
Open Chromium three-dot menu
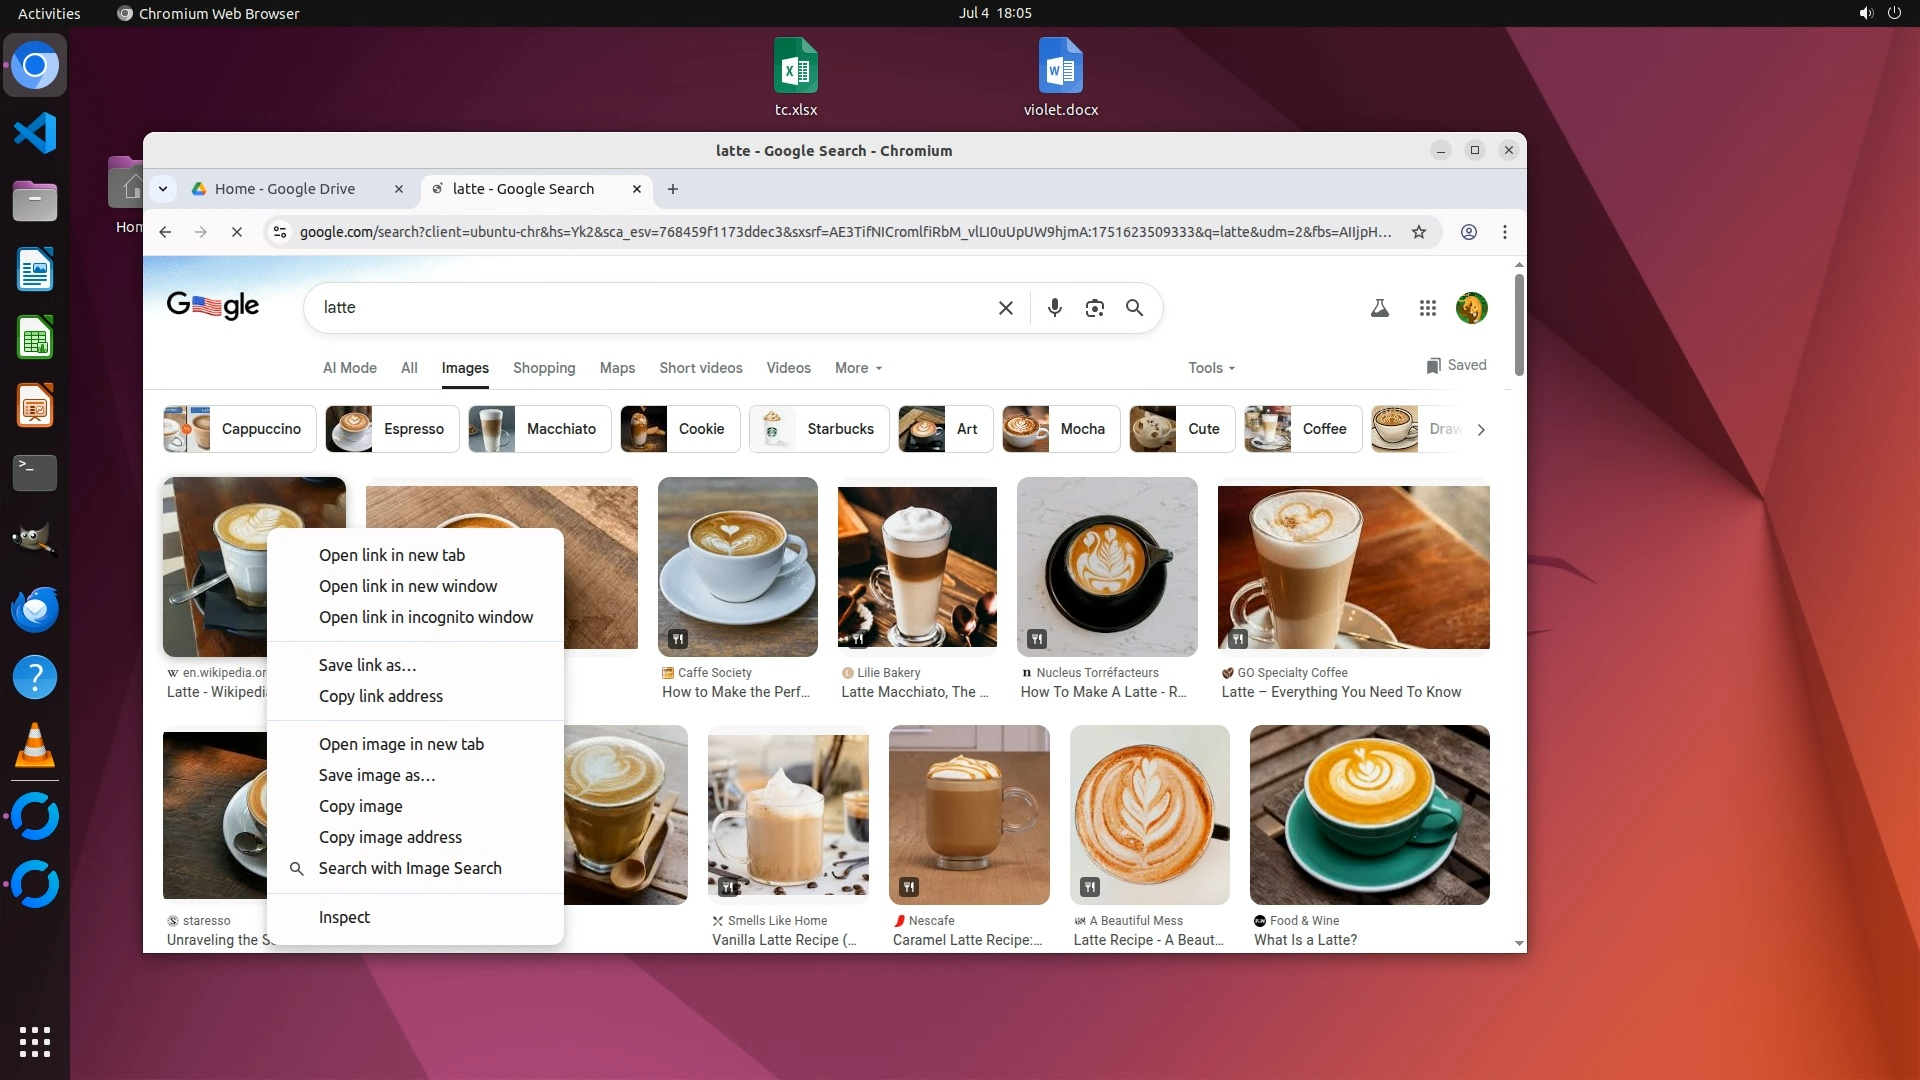click(1504, 232)
